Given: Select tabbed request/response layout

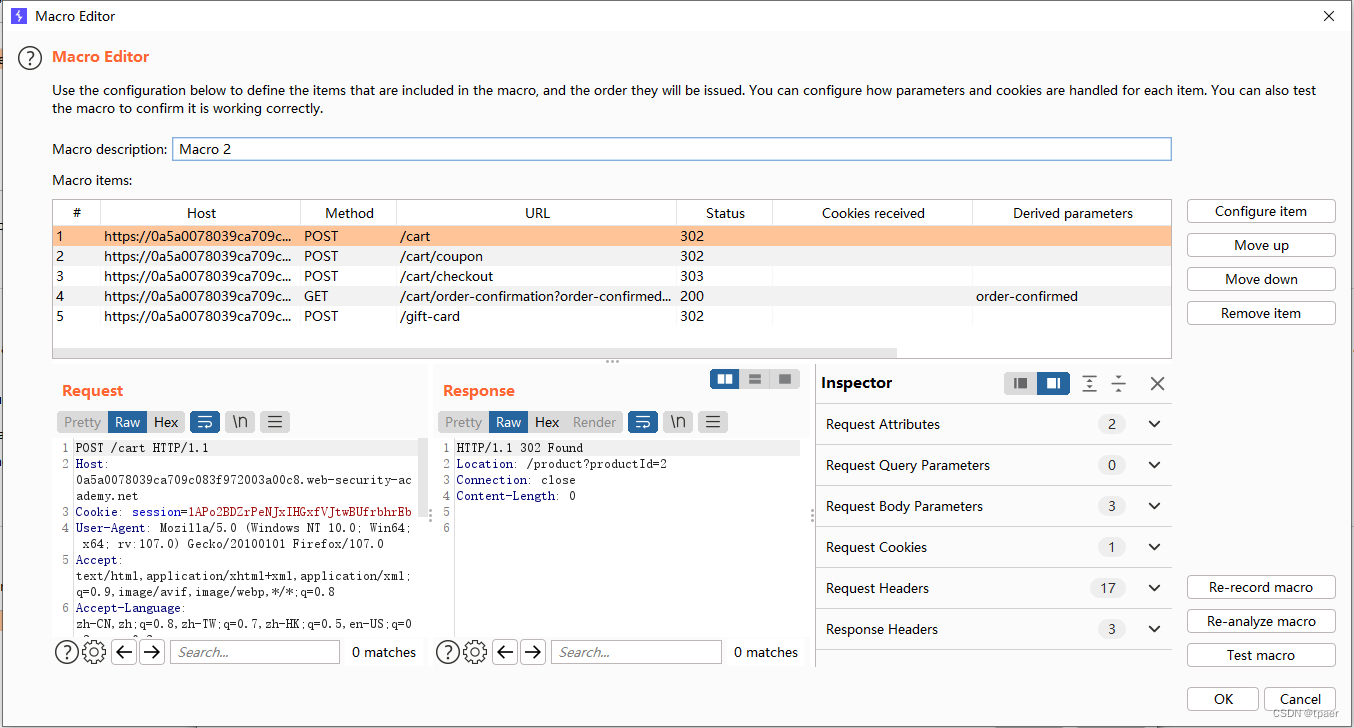Looking at the screenshot, I should pyautogui.click(x=785, y=379).
